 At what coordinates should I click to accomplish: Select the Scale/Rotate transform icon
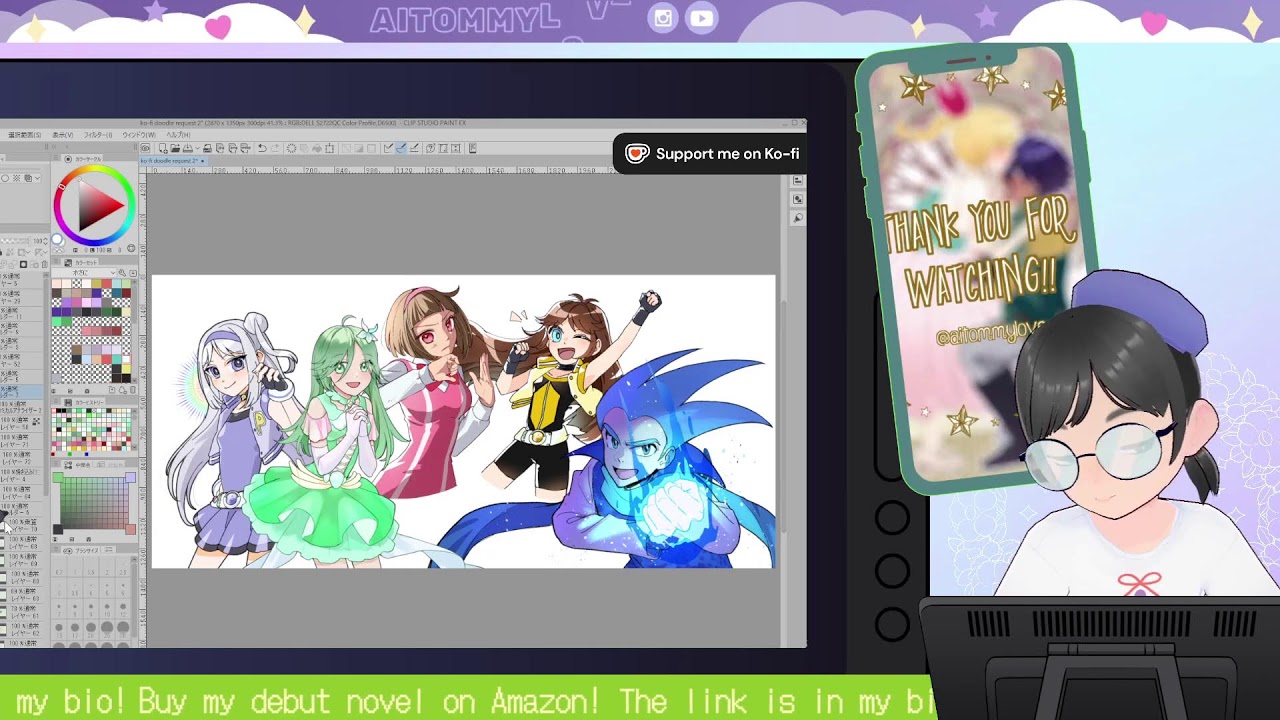330,148
